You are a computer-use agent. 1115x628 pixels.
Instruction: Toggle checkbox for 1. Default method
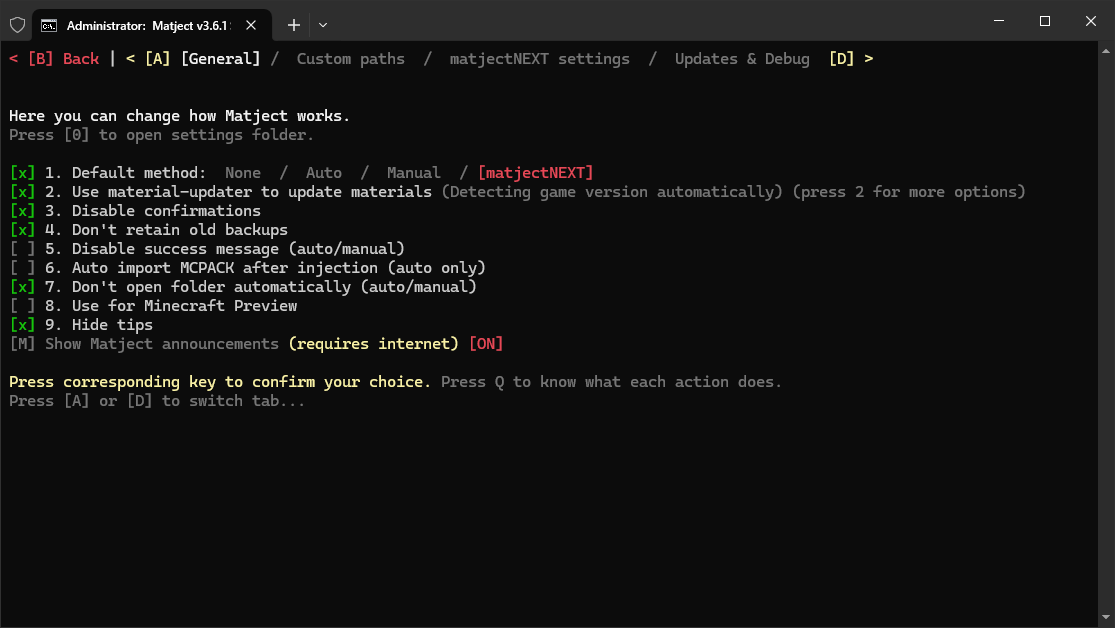click(x=22, y=173)
